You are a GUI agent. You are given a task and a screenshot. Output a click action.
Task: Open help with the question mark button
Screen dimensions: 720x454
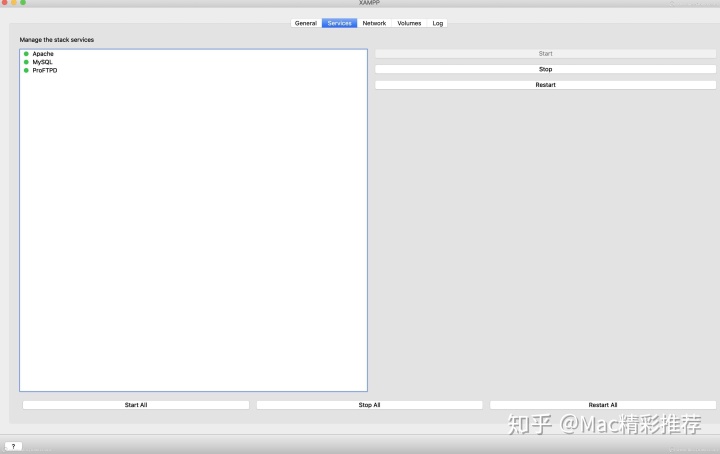click(x=13, y=446)
